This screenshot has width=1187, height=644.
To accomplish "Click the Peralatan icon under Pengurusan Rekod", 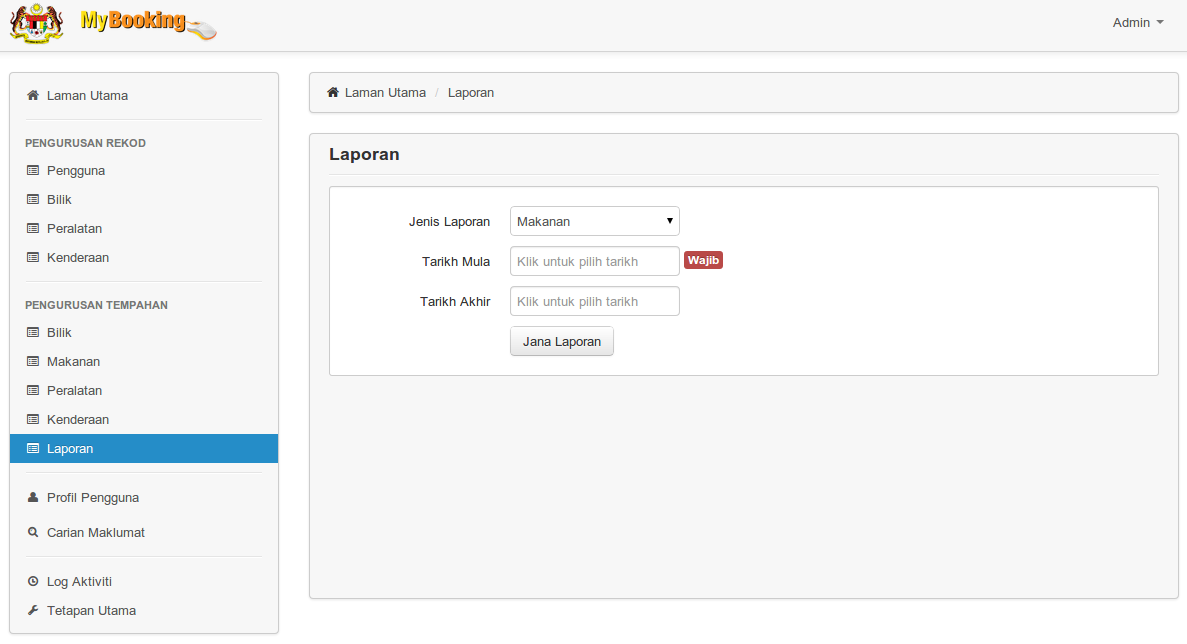I will pyautogui.click(x=33, y=228).
